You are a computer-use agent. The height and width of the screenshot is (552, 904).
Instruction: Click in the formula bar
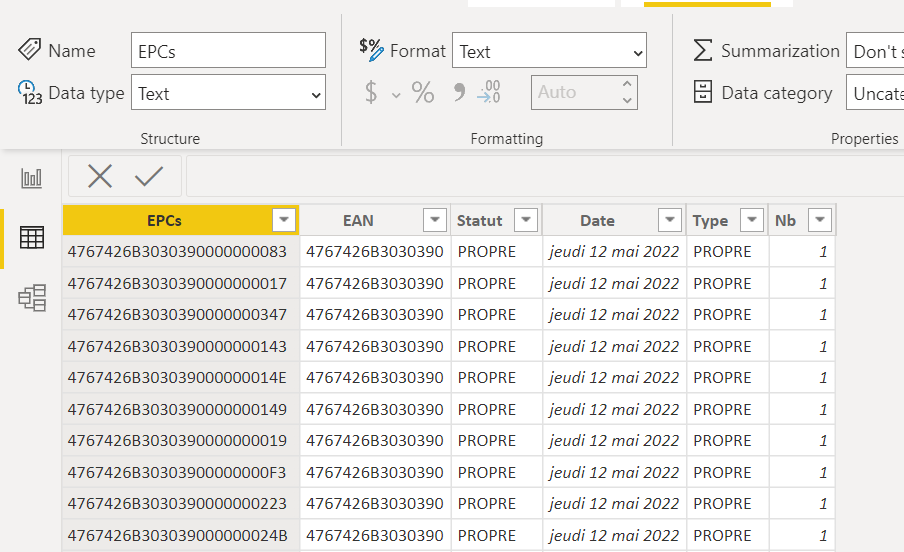coord(545,176)
